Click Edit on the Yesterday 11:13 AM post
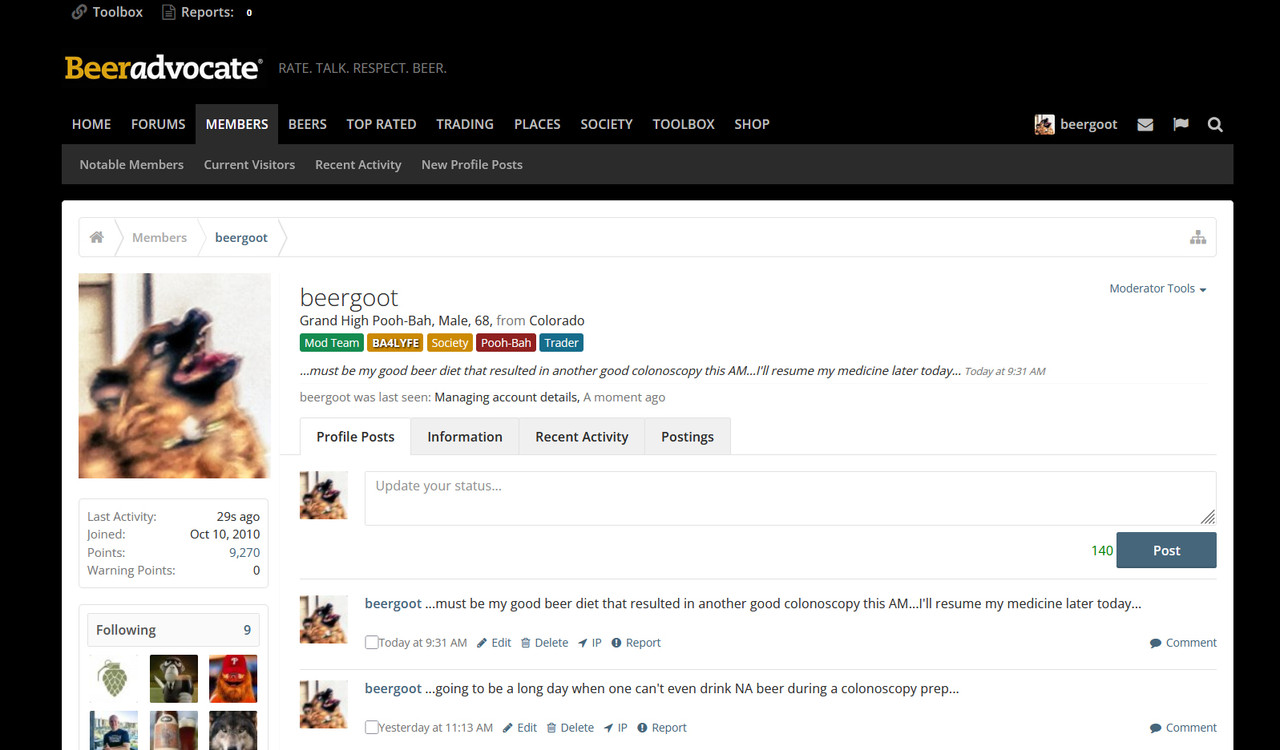The image size is (1280, 750). 520,728
